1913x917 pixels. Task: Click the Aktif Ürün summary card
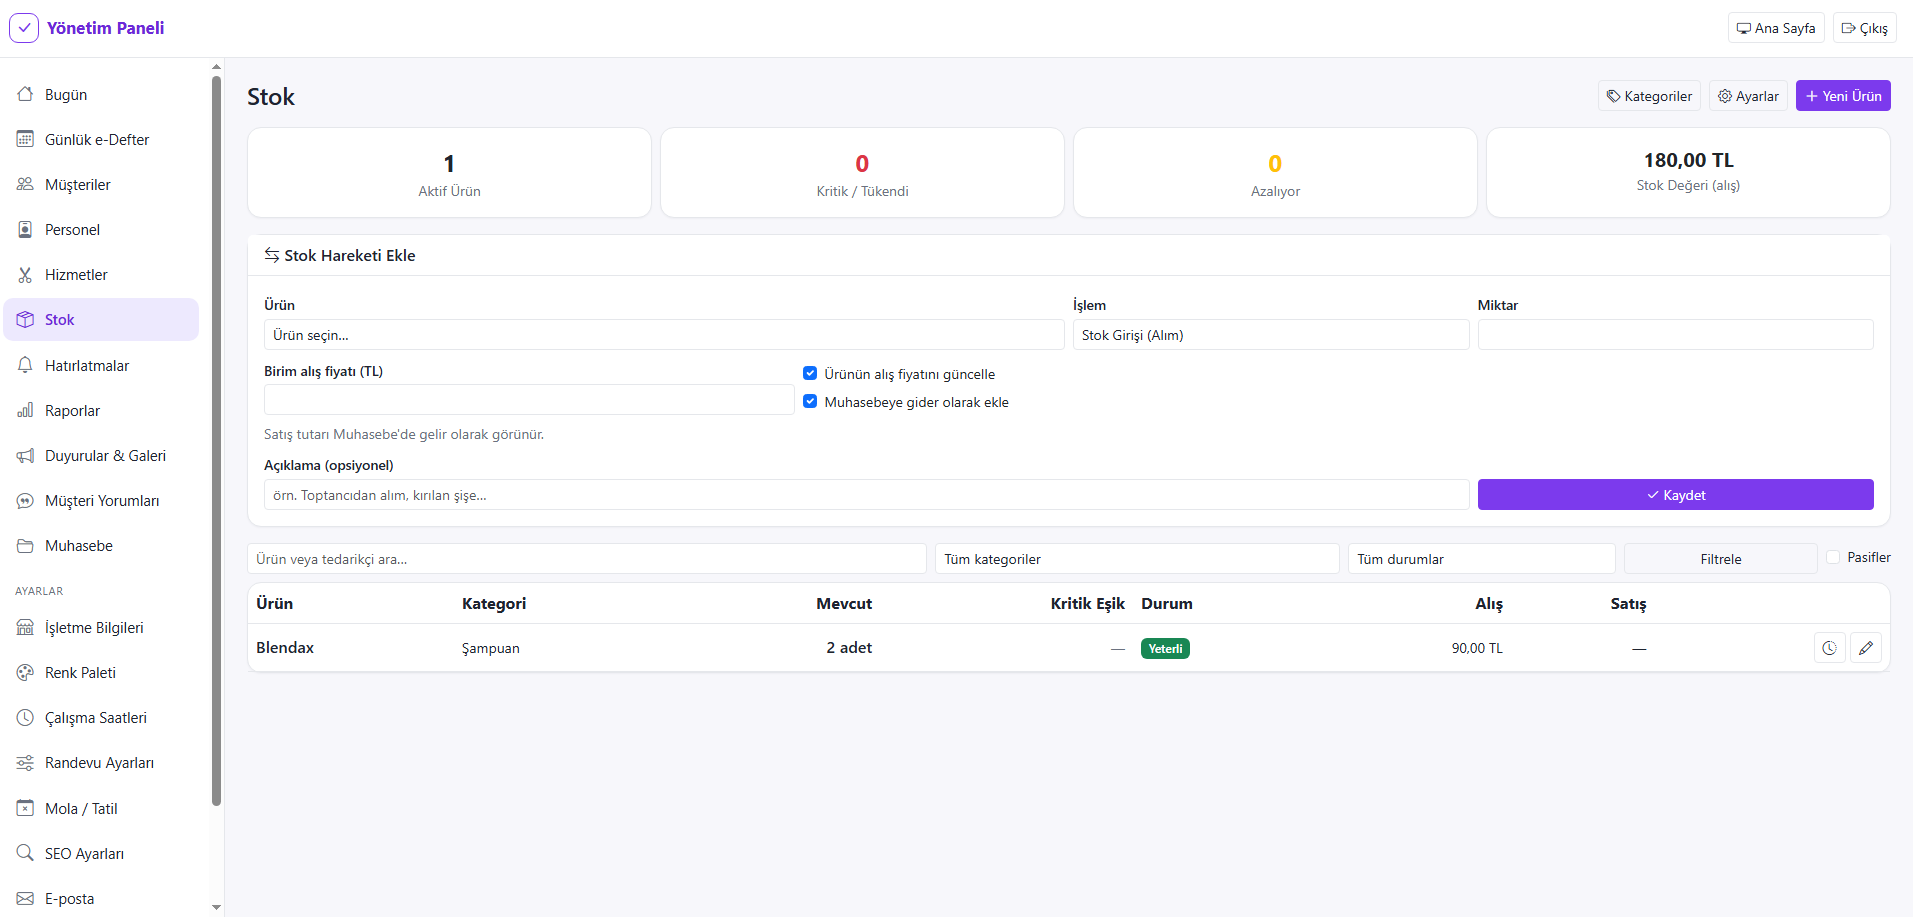click(x=449, y=172)
